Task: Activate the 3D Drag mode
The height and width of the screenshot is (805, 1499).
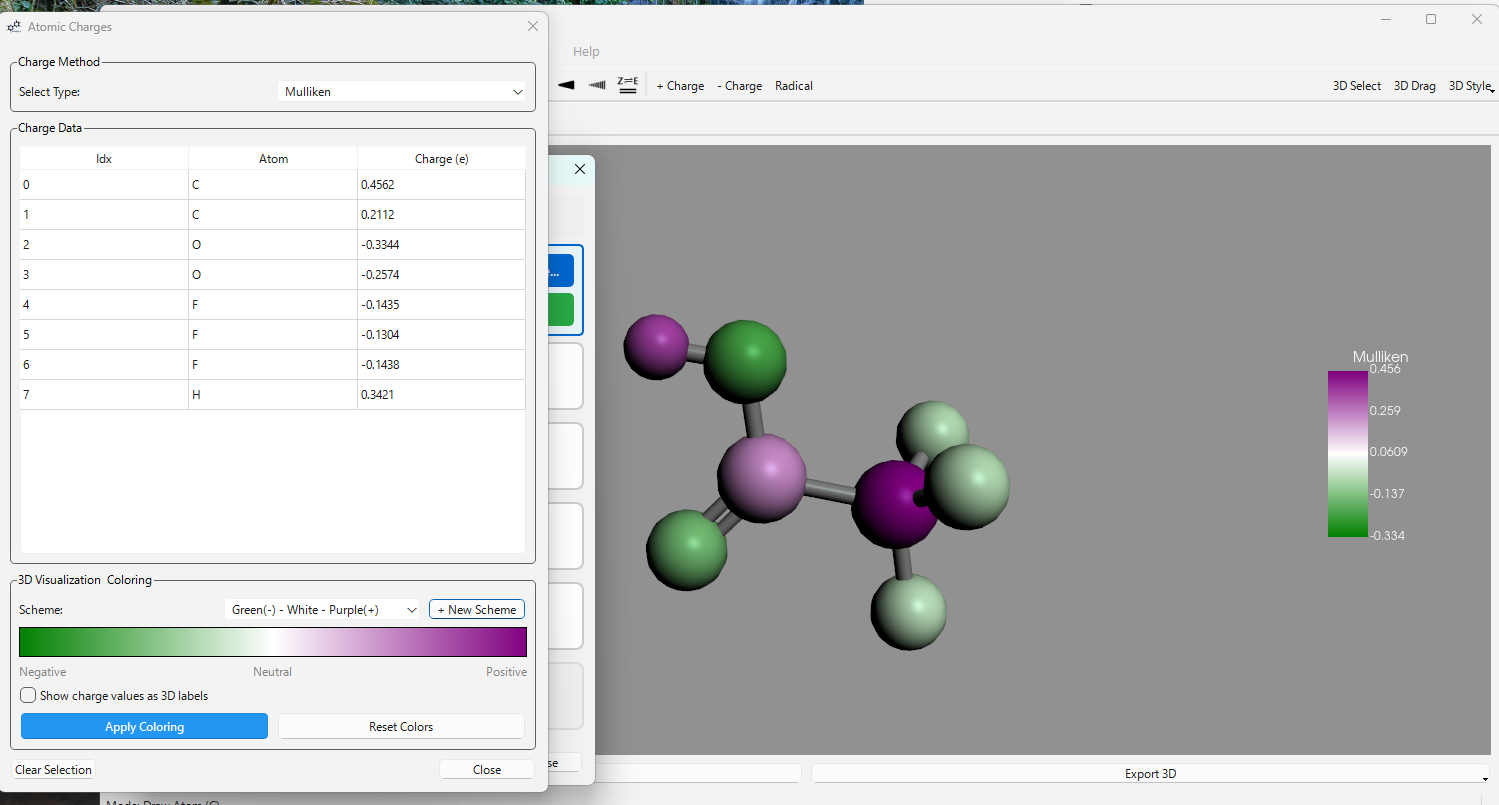Action: pyautogui.click(x=1415, y=86)
